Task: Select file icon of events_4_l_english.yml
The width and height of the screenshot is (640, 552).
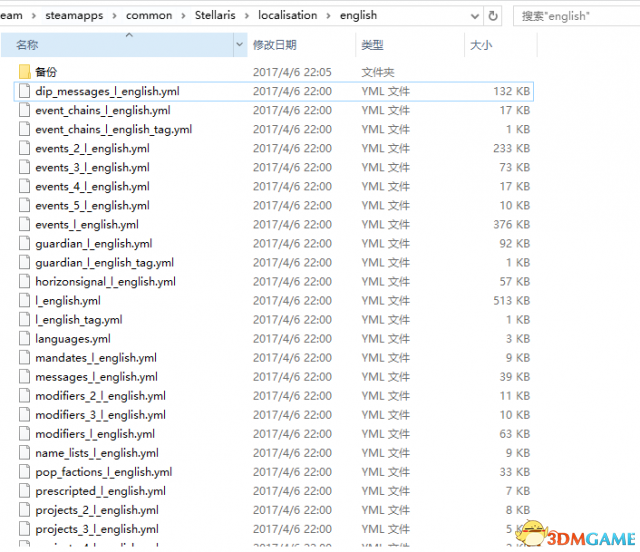Action: (x=24, y=186)
